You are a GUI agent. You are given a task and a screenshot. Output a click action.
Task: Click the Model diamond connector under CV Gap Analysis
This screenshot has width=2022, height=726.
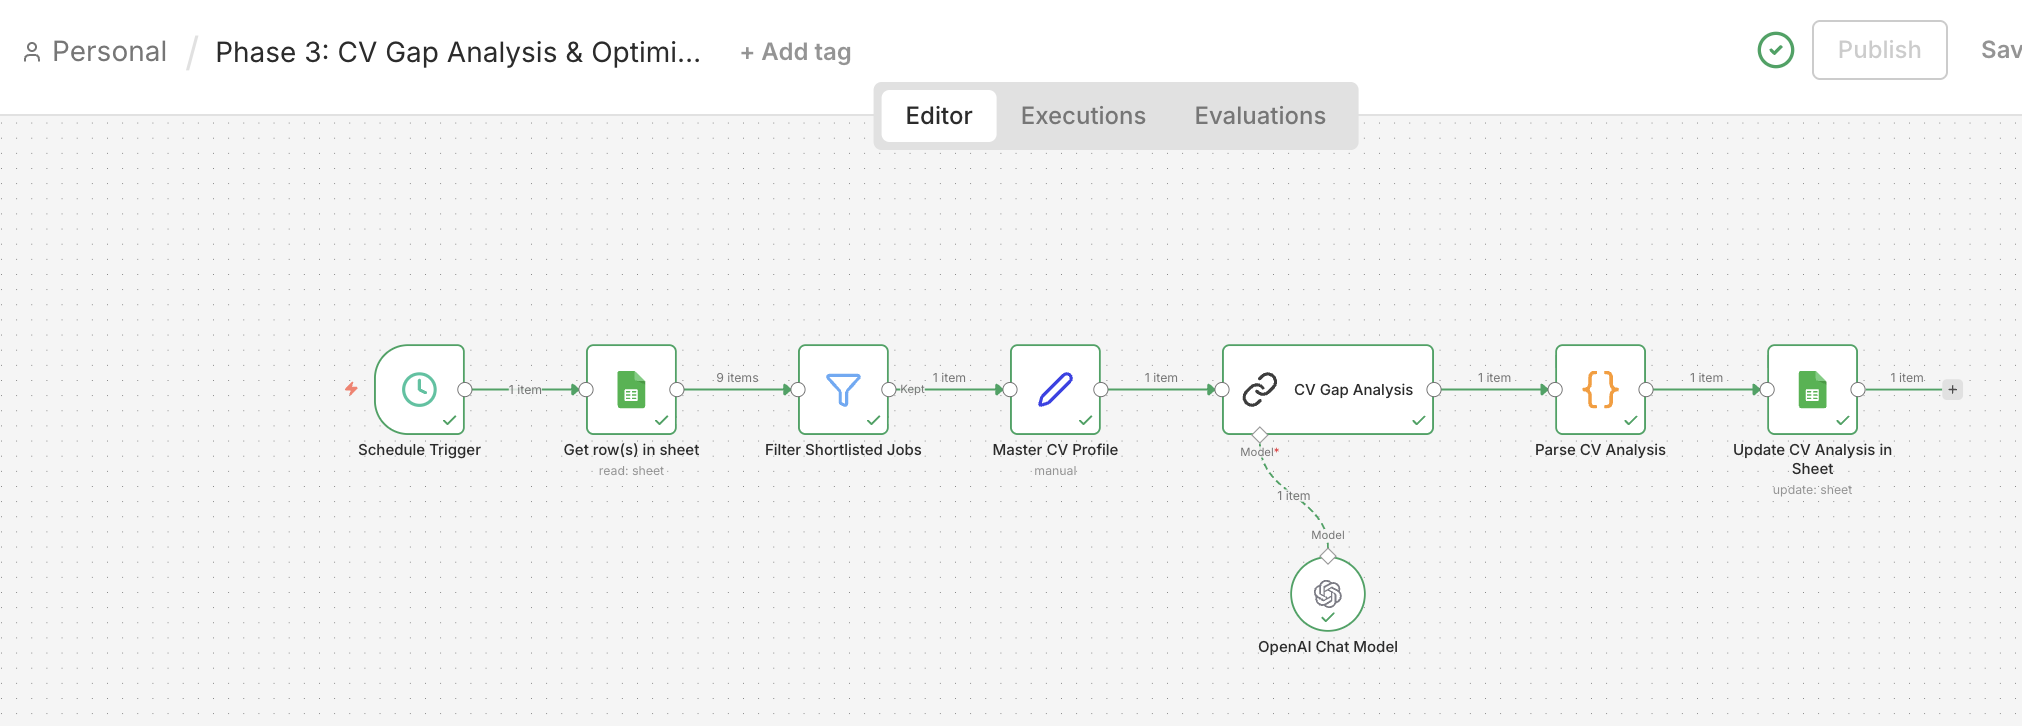pyautogui.click(x=1260, y=435)
